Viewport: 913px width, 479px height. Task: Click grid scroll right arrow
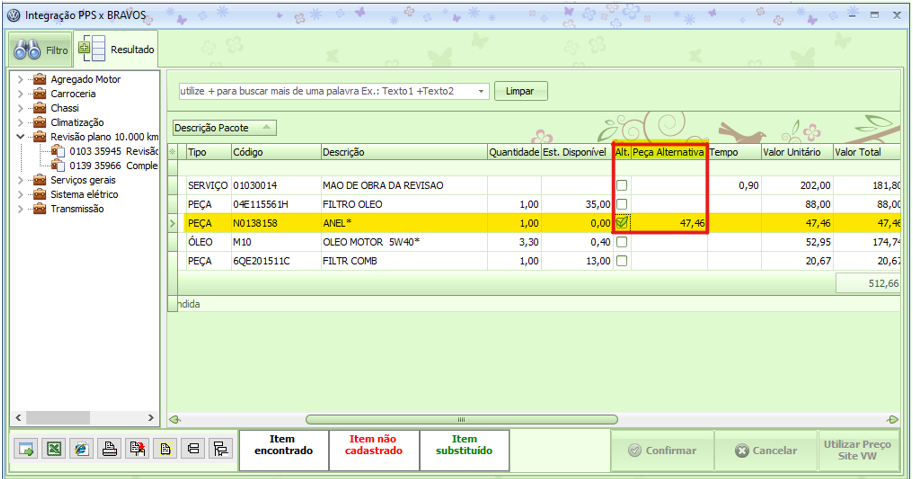(893, 420)
